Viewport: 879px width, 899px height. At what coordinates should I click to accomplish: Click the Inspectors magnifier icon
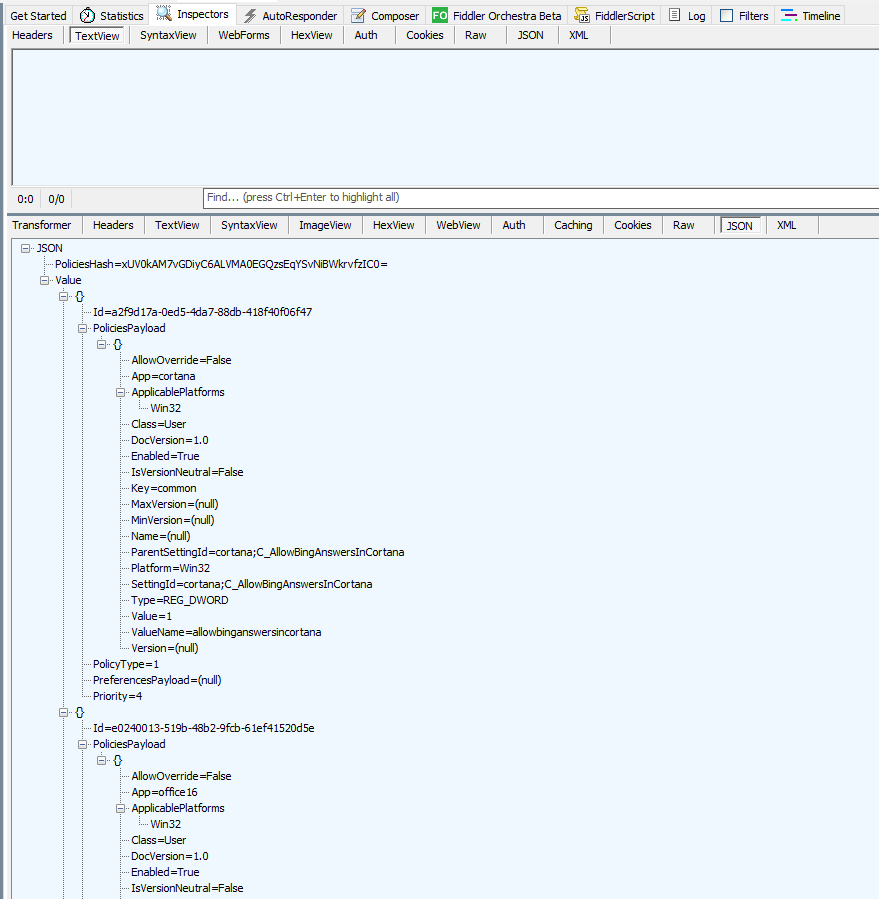164,13
